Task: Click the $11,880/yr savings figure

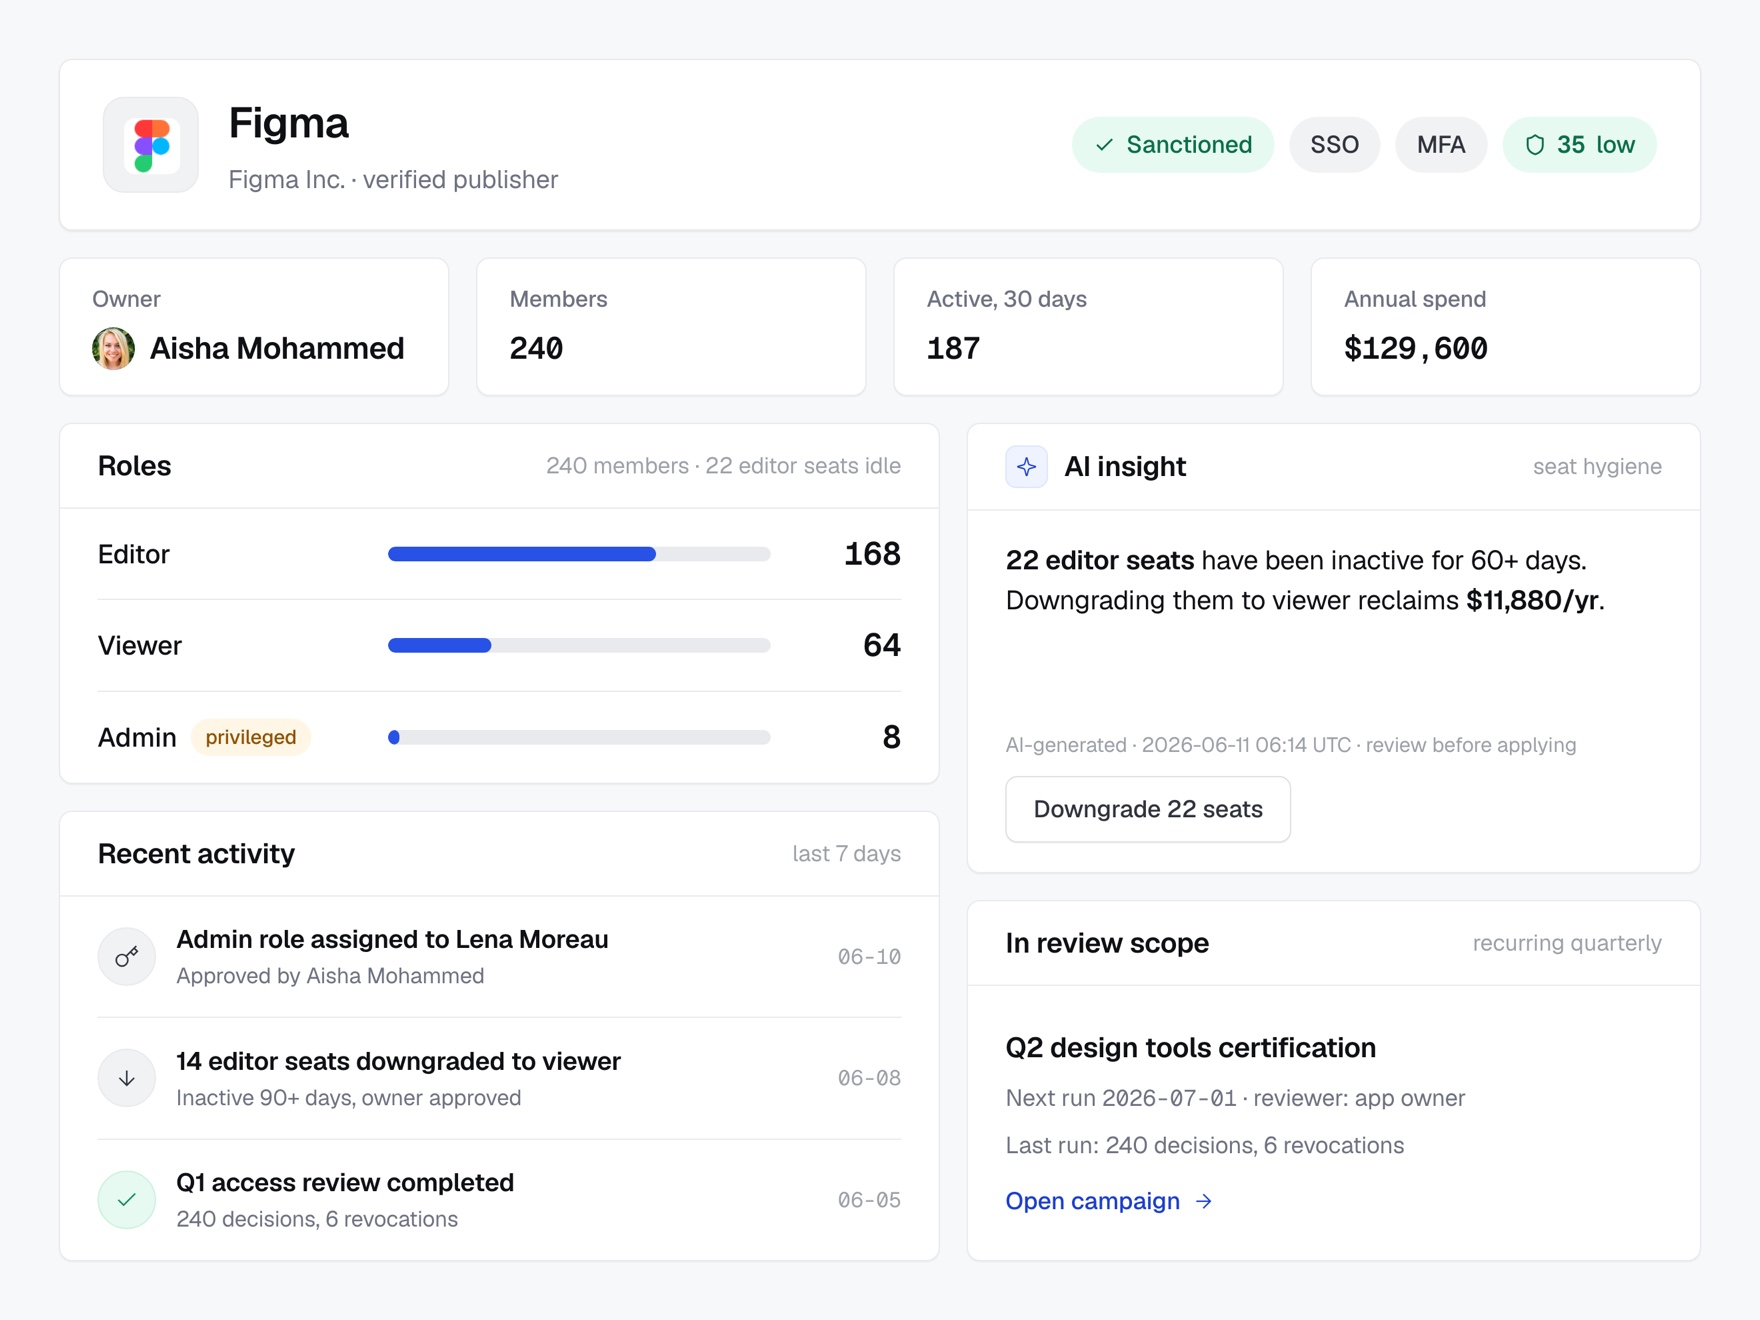Action: (1532, 601)
